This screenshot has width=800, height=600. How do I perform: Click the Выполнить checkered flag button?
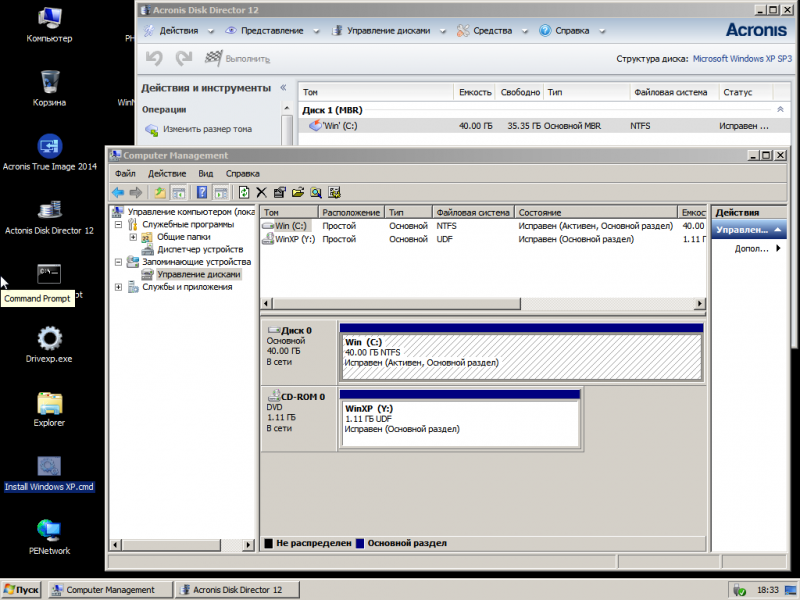237,59
